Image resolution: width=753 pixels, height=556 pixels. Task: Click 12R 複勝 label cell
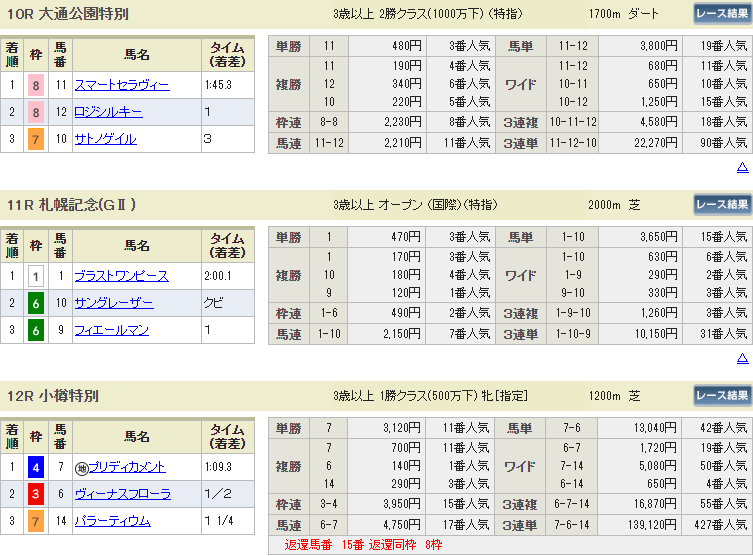pos(289,466)
